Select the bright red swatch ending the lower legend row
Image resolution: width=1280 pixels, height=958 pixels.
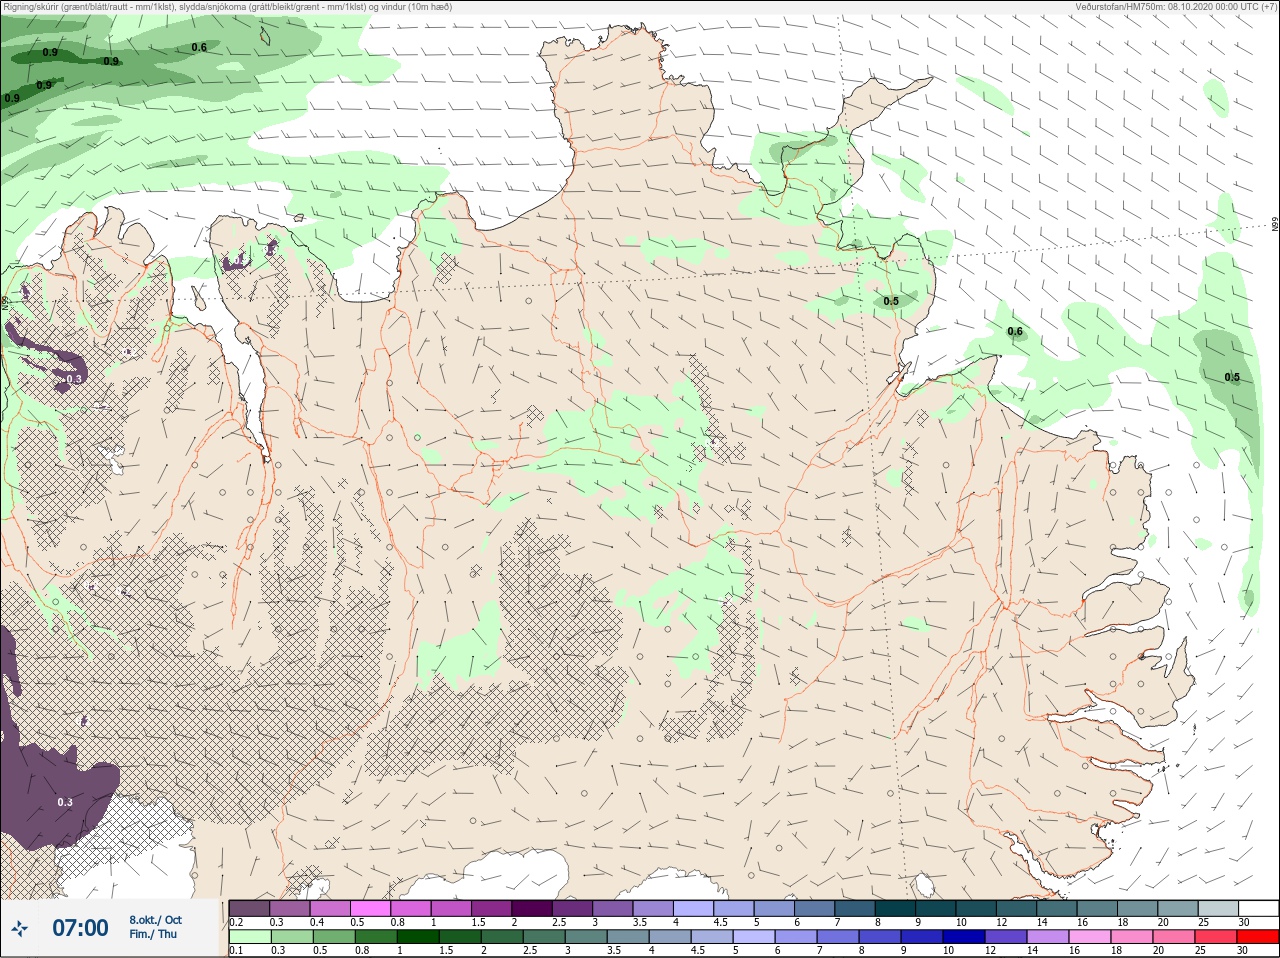[x=1256, y=937]
